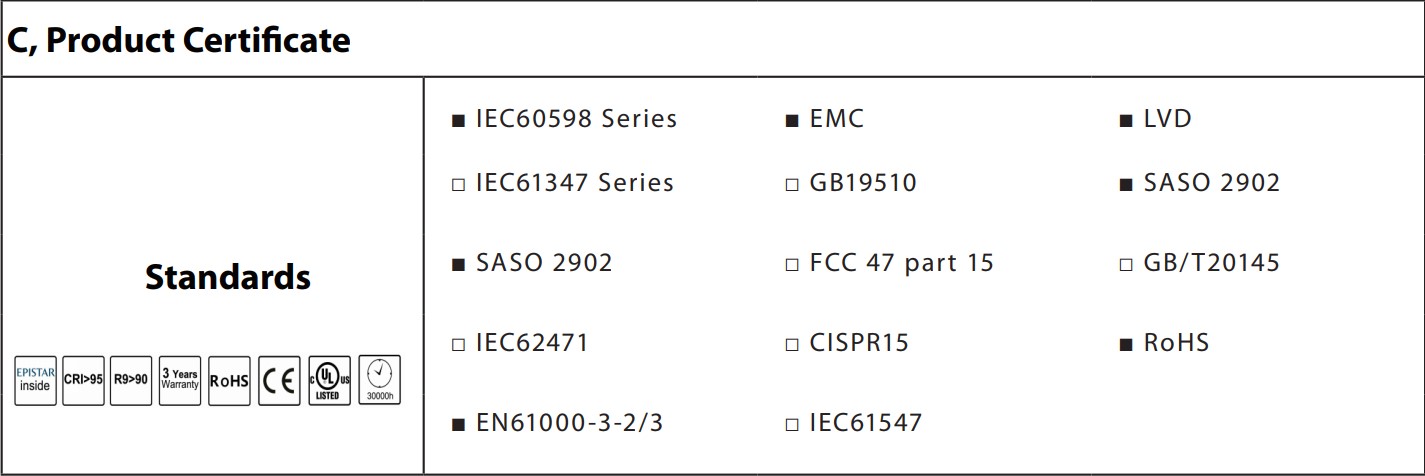Click the 3 Years Warranty badge
The image size is (1425, 476).
click(x=180, y=380)
